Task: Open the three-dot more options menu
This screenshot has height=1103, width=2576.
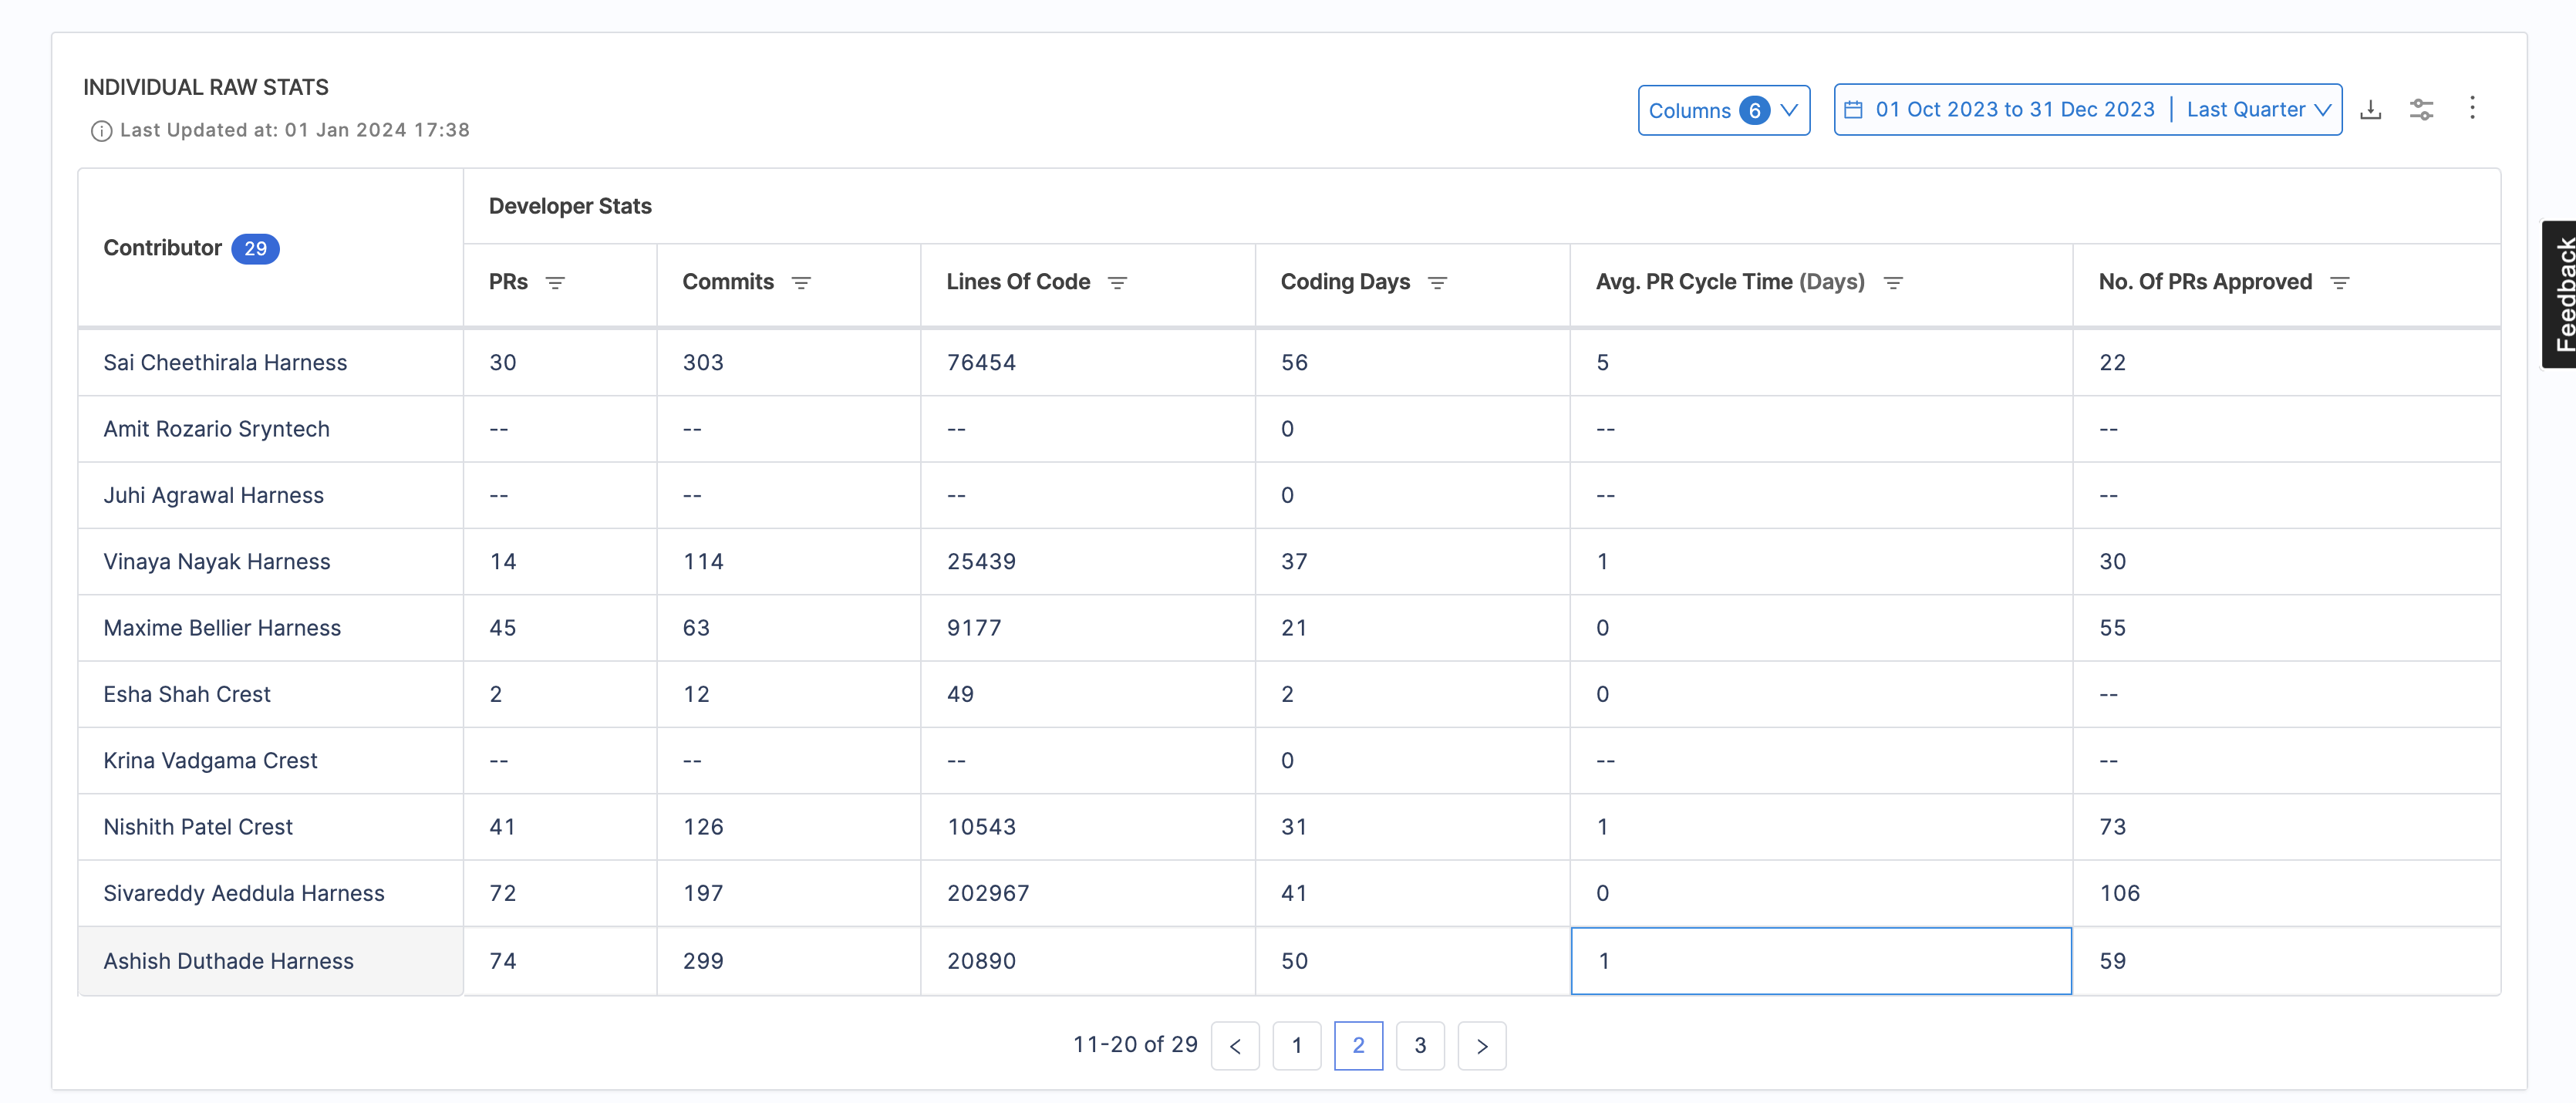Action: [x=2472, y=108]
